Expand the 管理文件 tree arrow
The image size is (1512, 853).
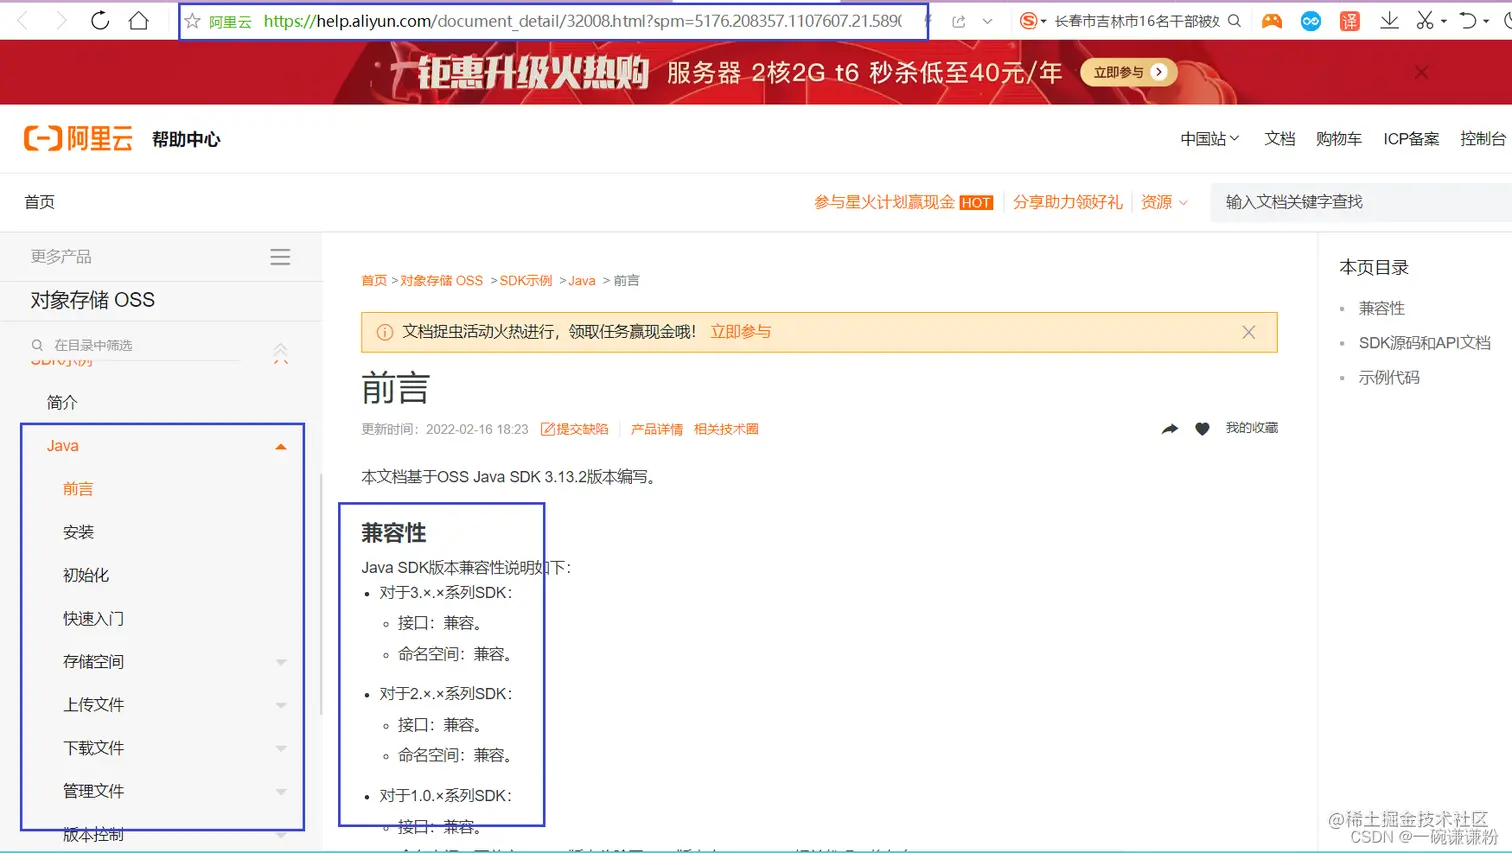[281, 791]
